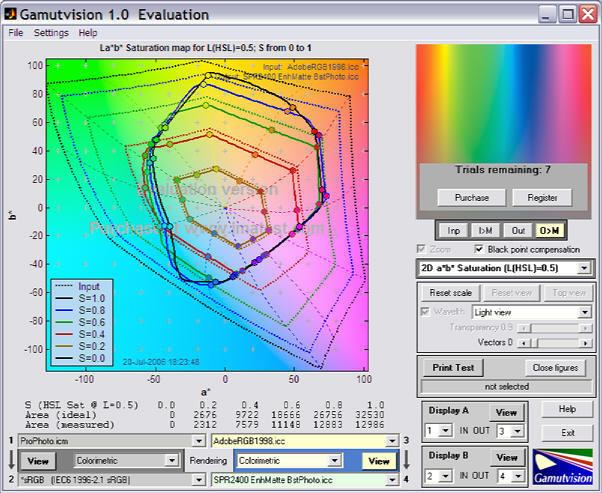Open the sRGB IEC61966-2.1 profile dropdown
This screenshot has height=493, width=602.
click(x=111, y=480)
